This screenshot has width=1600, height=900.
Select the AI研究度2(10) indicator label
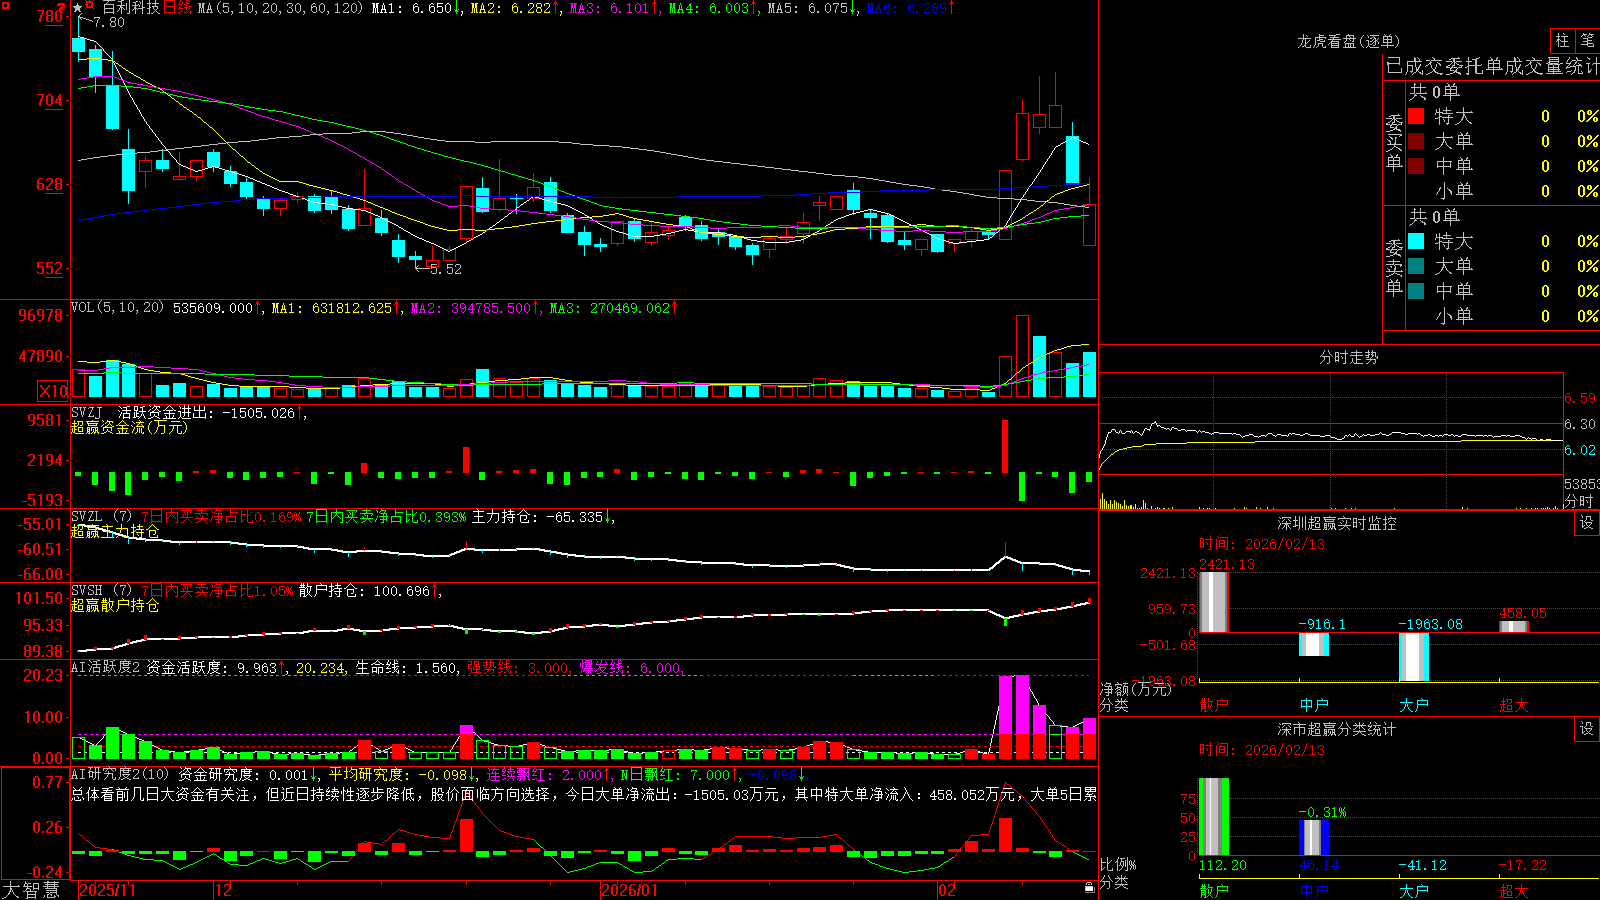(x=120, y=774)
